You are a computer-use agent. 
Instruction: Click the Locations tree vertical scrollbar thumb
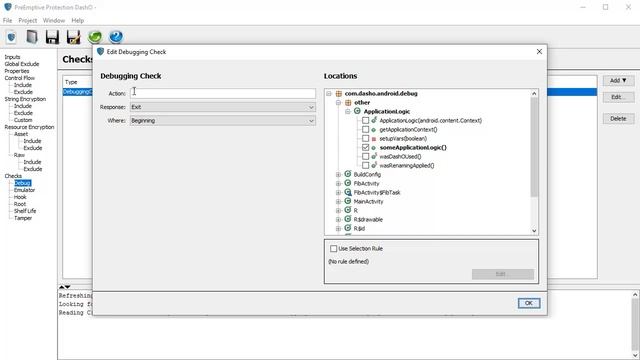click(534, 147)
